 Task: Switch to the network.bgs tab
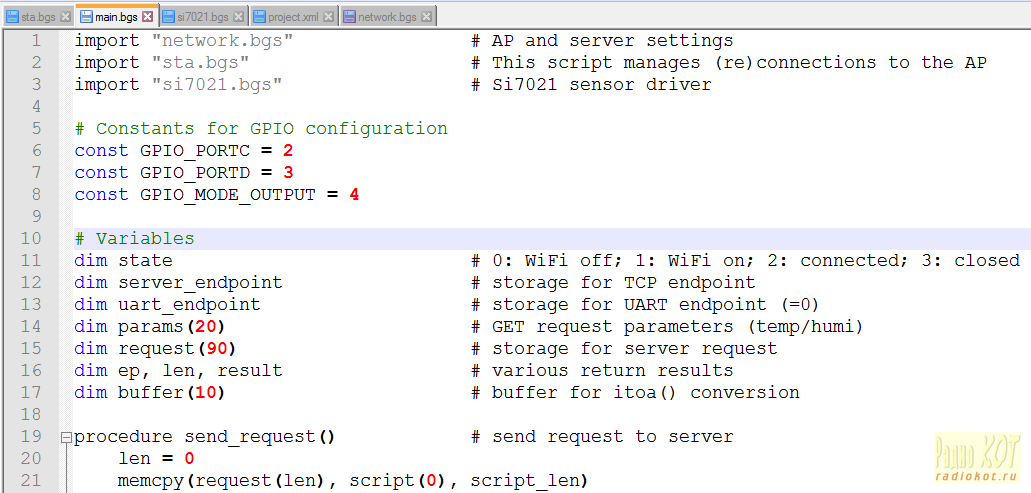tap(387, 17)
